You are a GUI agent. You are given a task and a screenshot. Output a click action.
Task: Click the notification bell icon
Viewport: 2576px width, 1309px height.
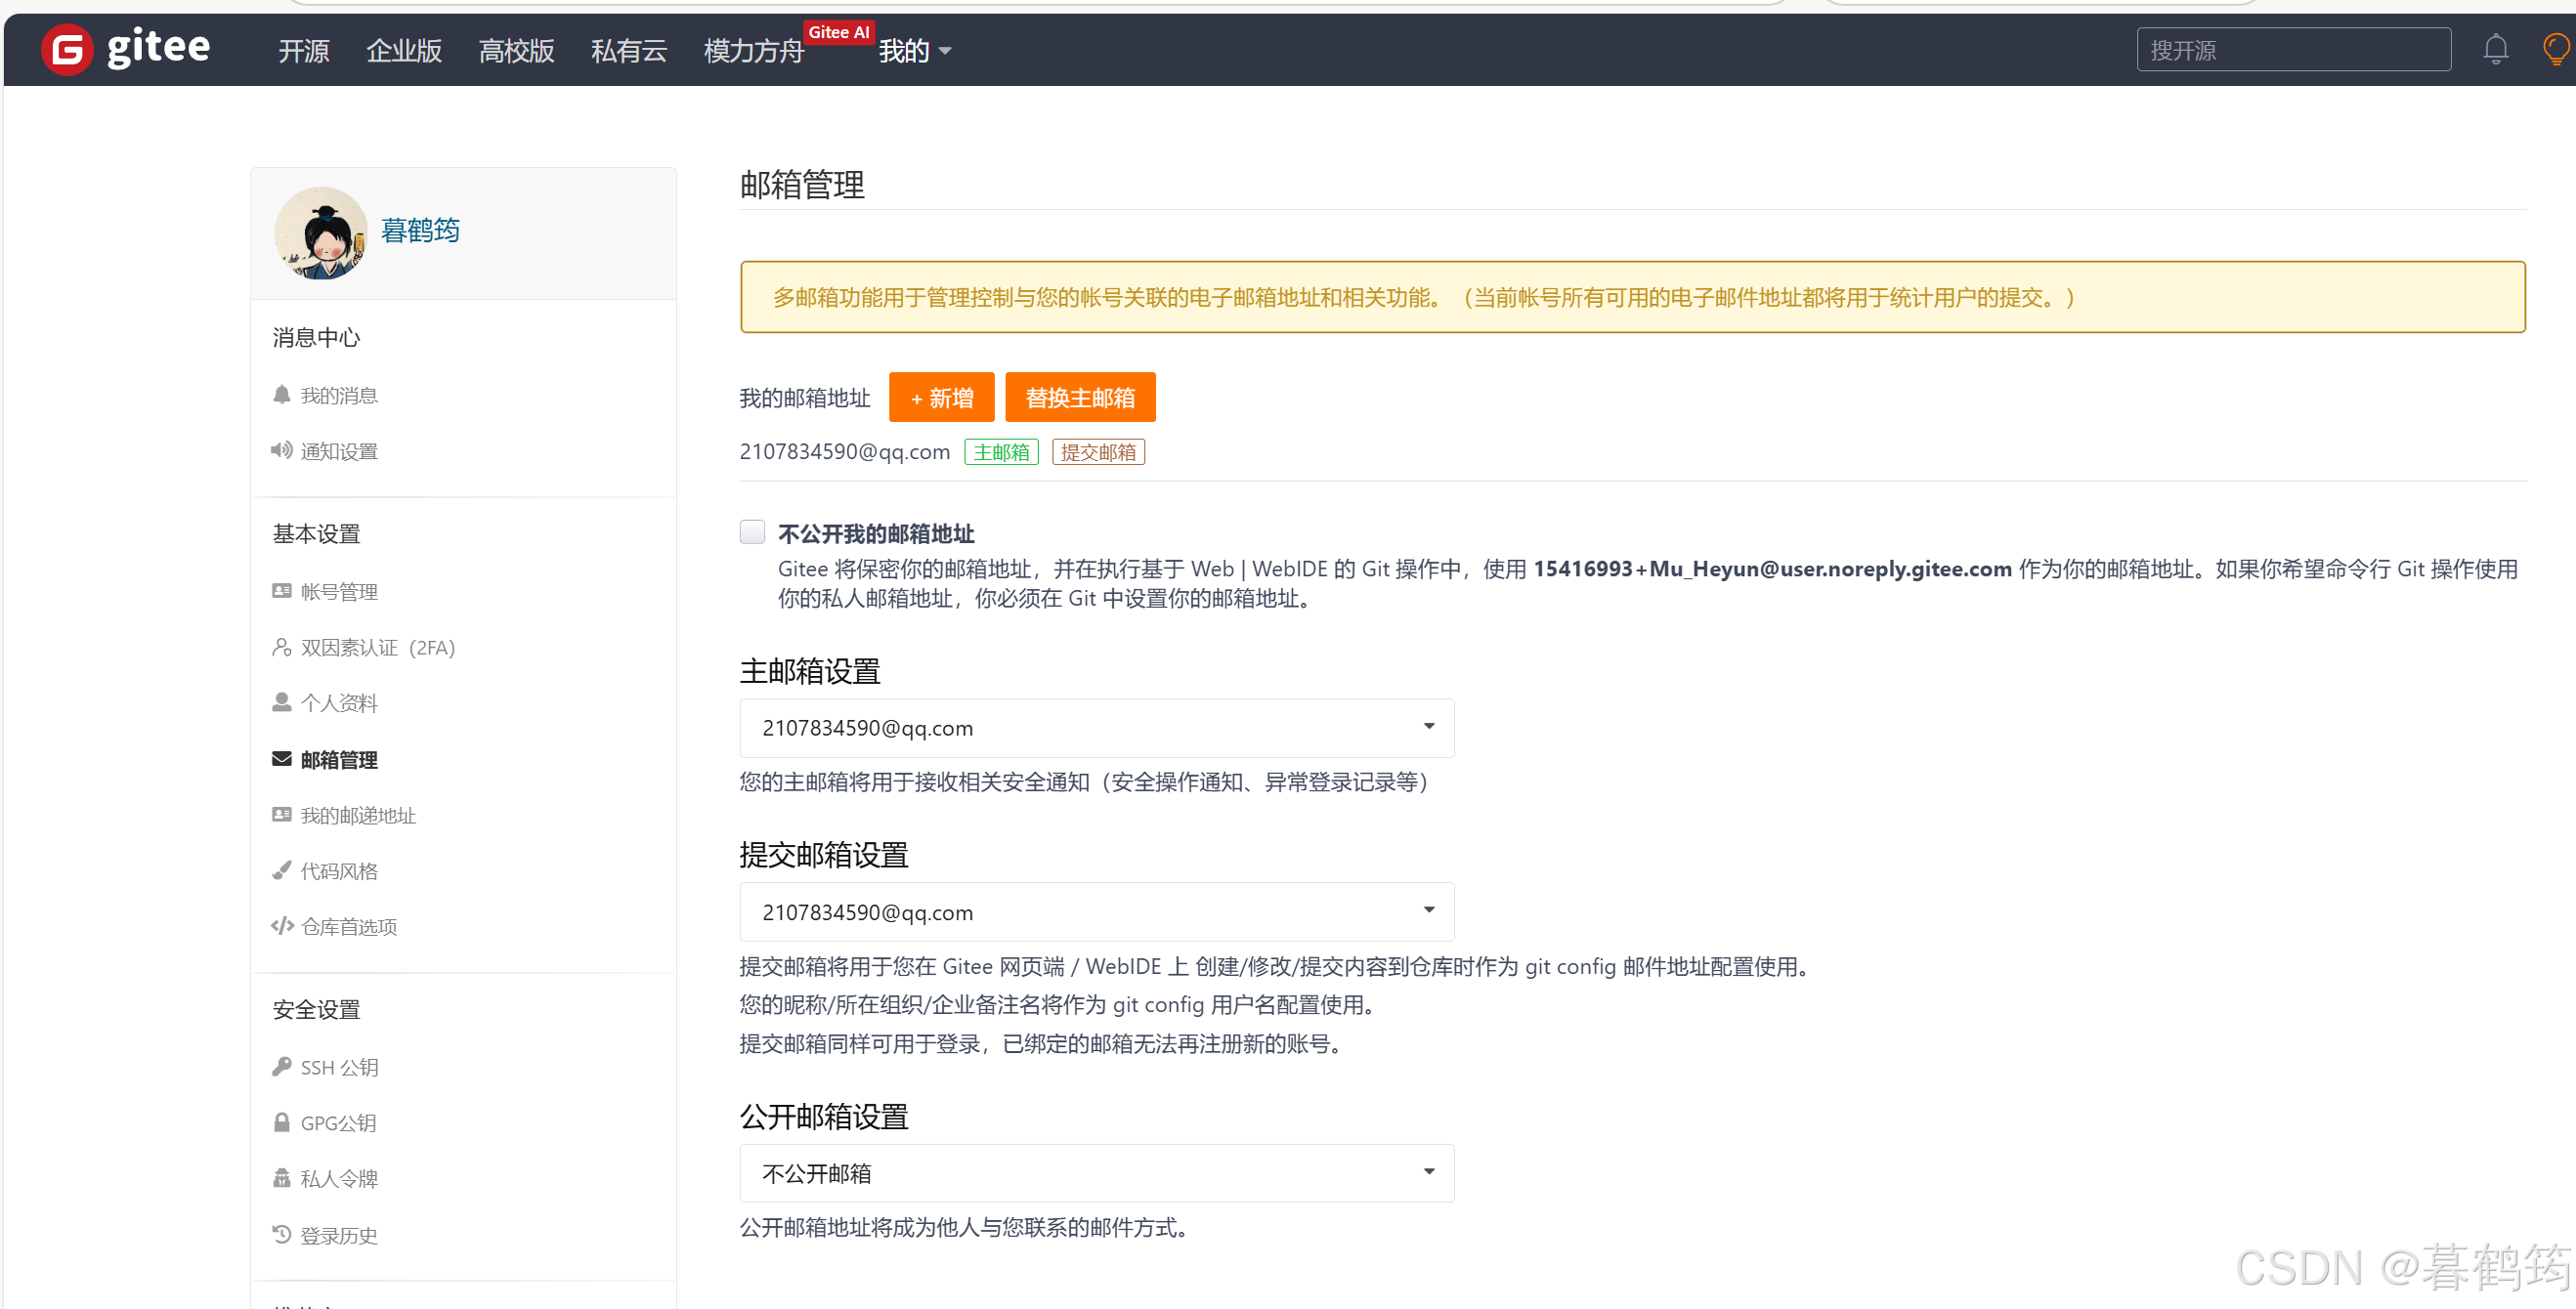click(x=2495, y=49)
